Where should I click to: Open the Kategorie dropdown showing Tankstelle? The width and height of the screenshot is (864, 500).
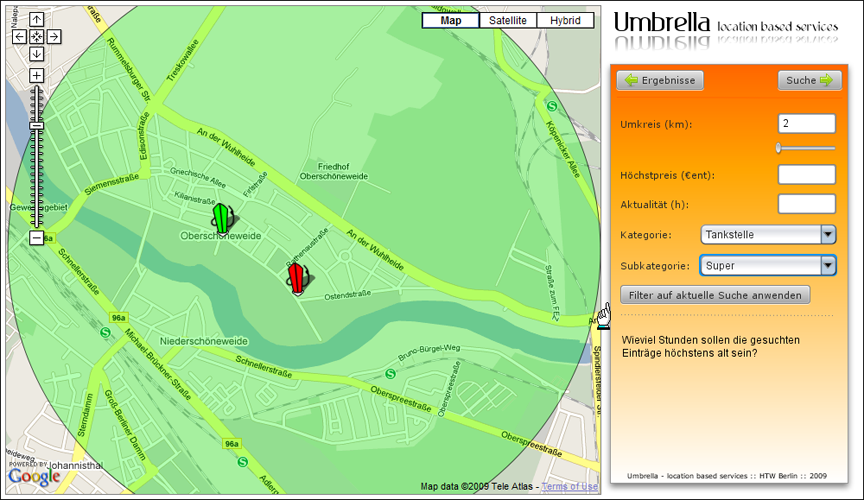pos(768,234)
